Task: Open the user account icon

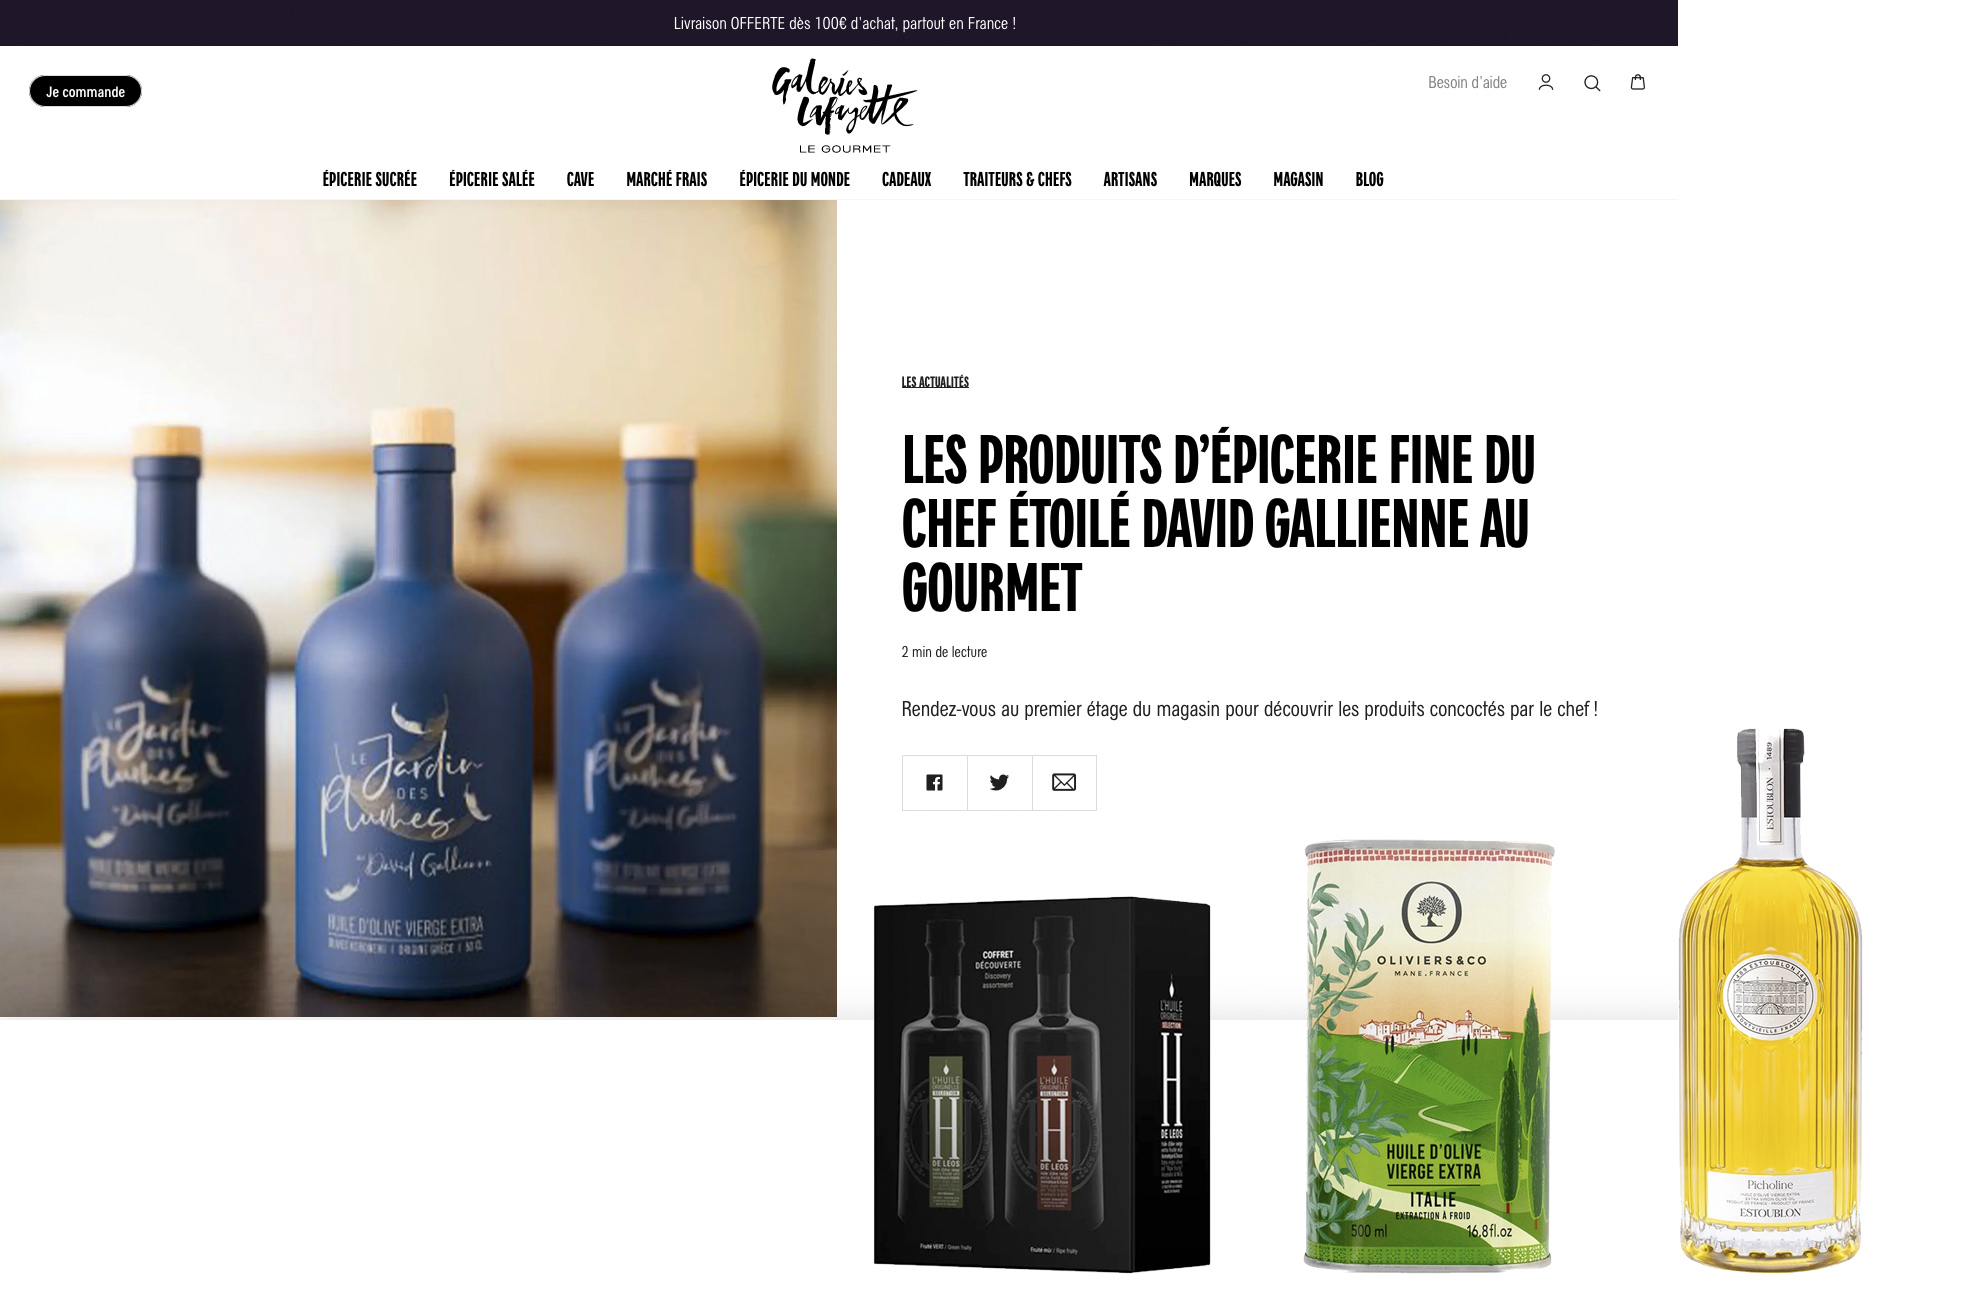Action: (x=1545, y=83)
